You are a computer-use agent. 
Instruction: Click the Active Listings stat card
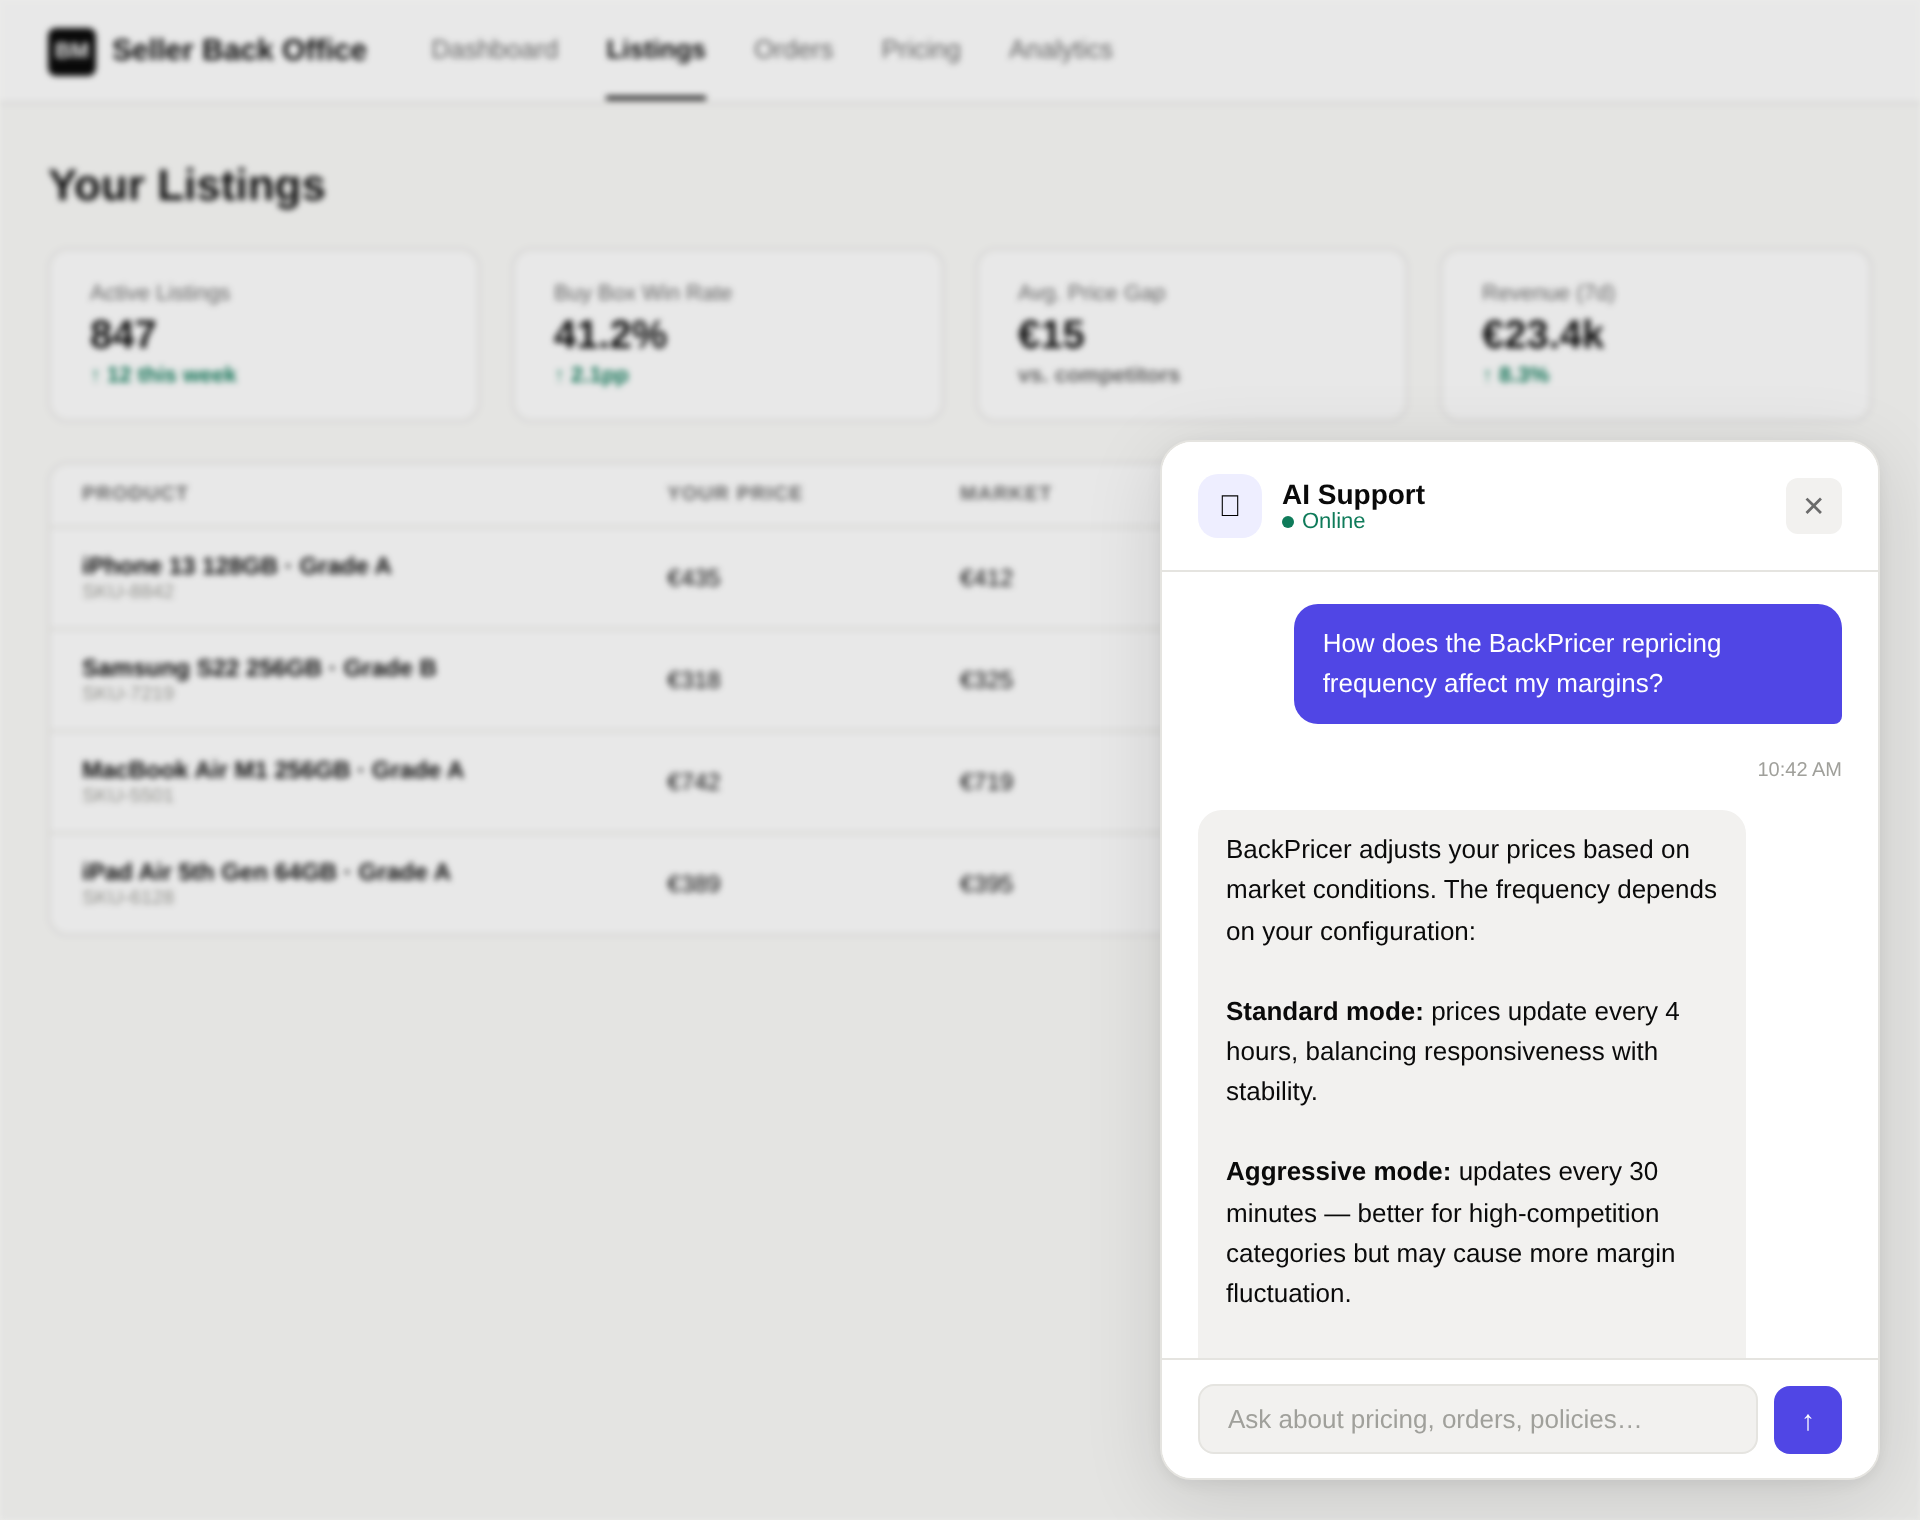264,334
